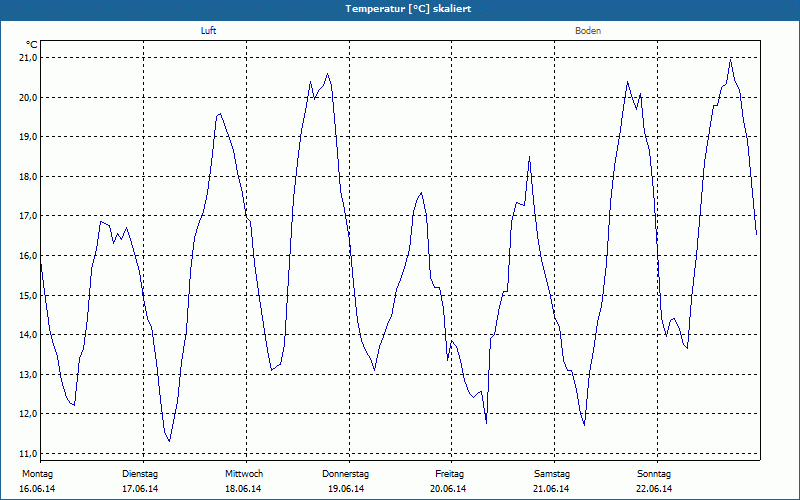800x500 pixels.
Task: Click the Sonntag day label
Action: [x=654, y=474]
